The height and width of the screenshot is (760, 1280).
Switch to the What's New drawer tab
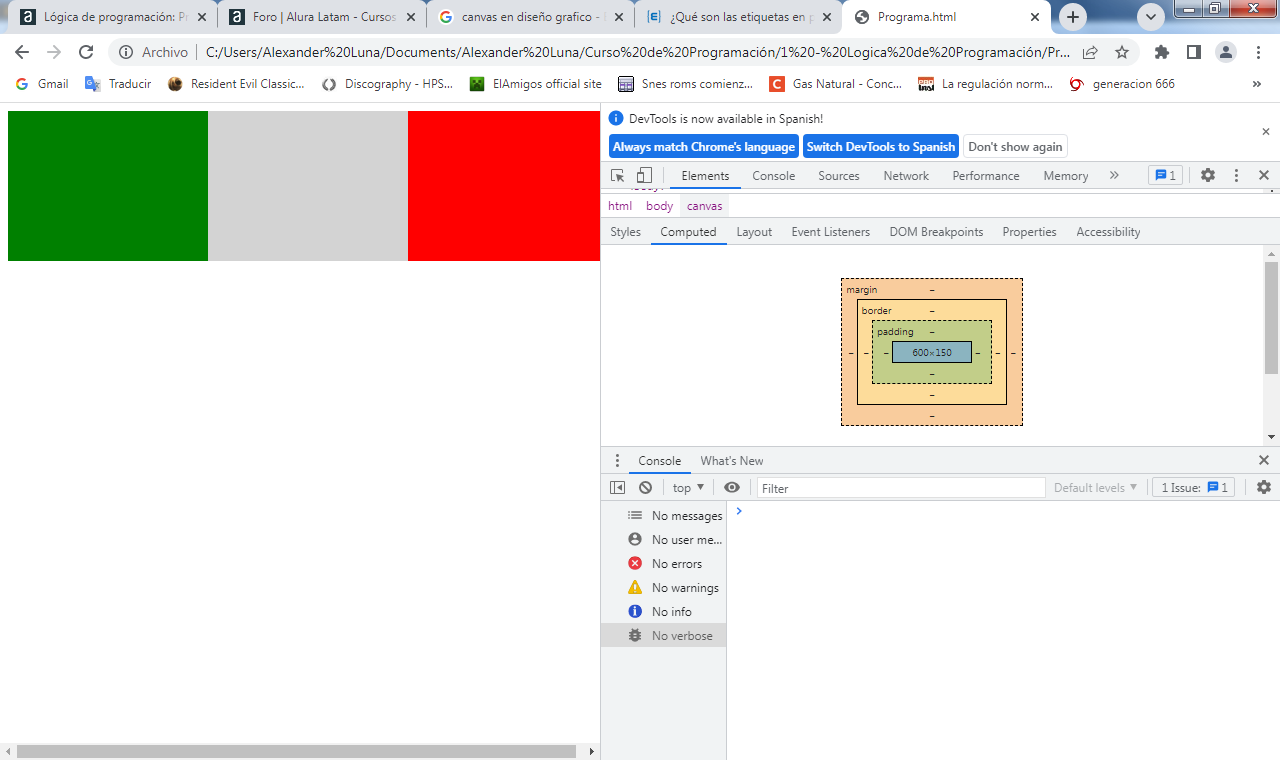(x=732, y=461)
